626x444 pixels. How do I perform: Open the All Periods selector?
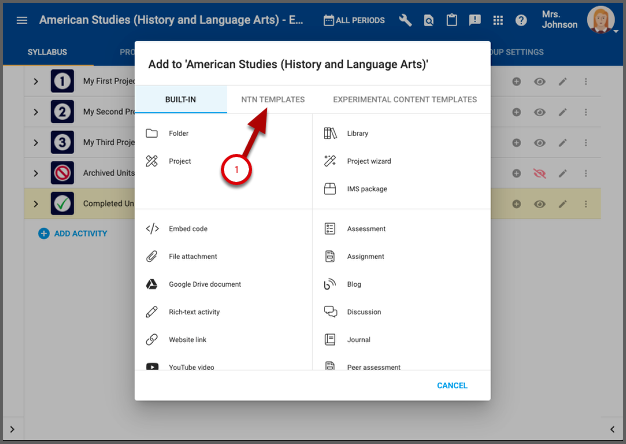[x=354, y=20]
